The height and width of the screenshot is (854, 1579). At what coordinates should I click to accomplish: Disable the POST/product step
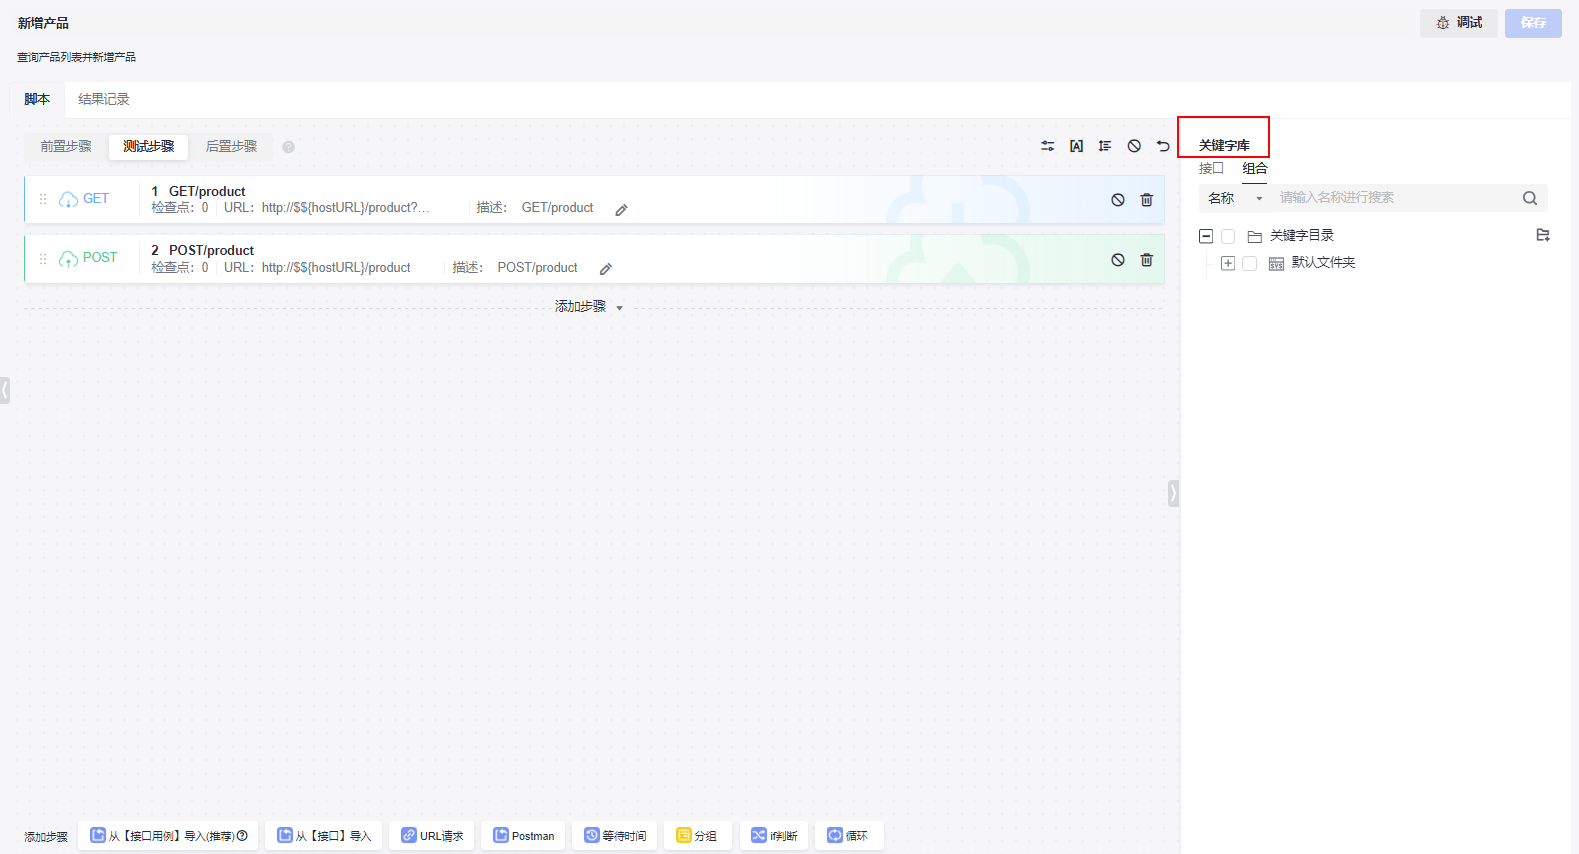[1118, 260]
